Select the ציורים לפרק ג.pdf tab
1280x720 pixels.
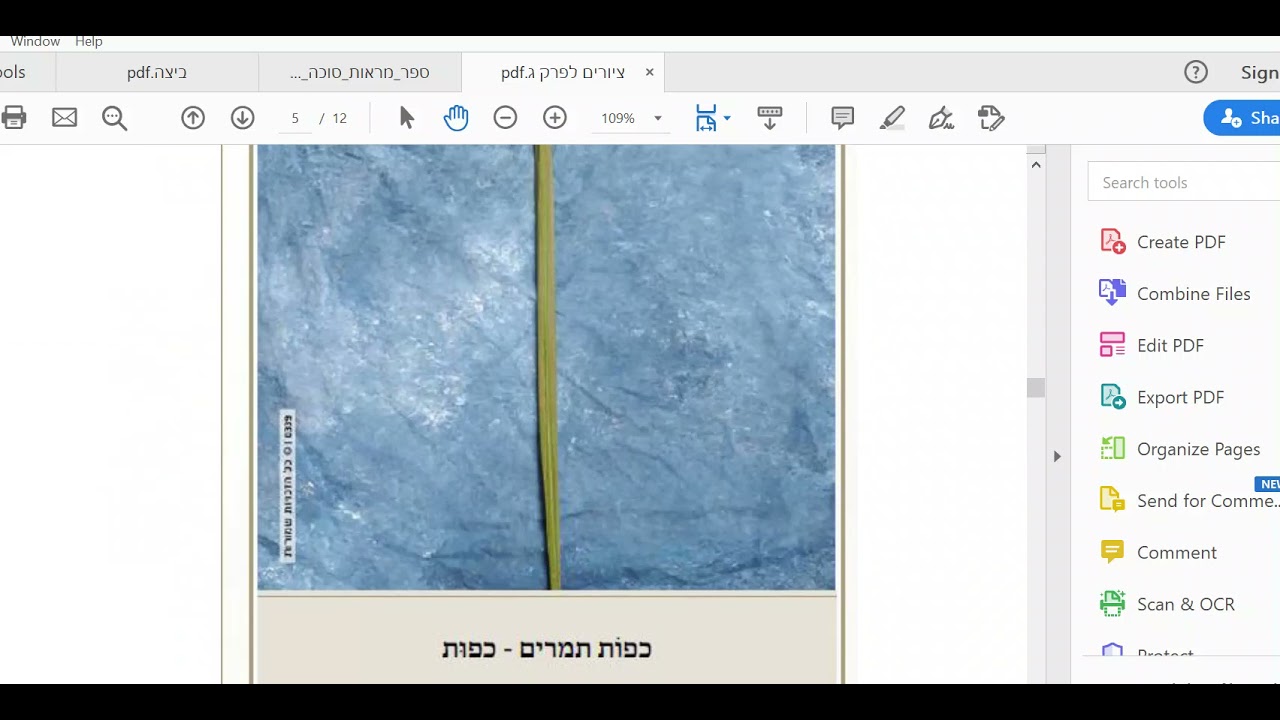(563, 72)
